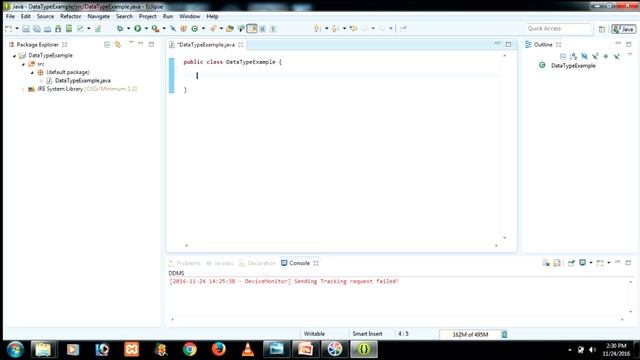Click the New Java Class icon

click(x=195, y=29)
